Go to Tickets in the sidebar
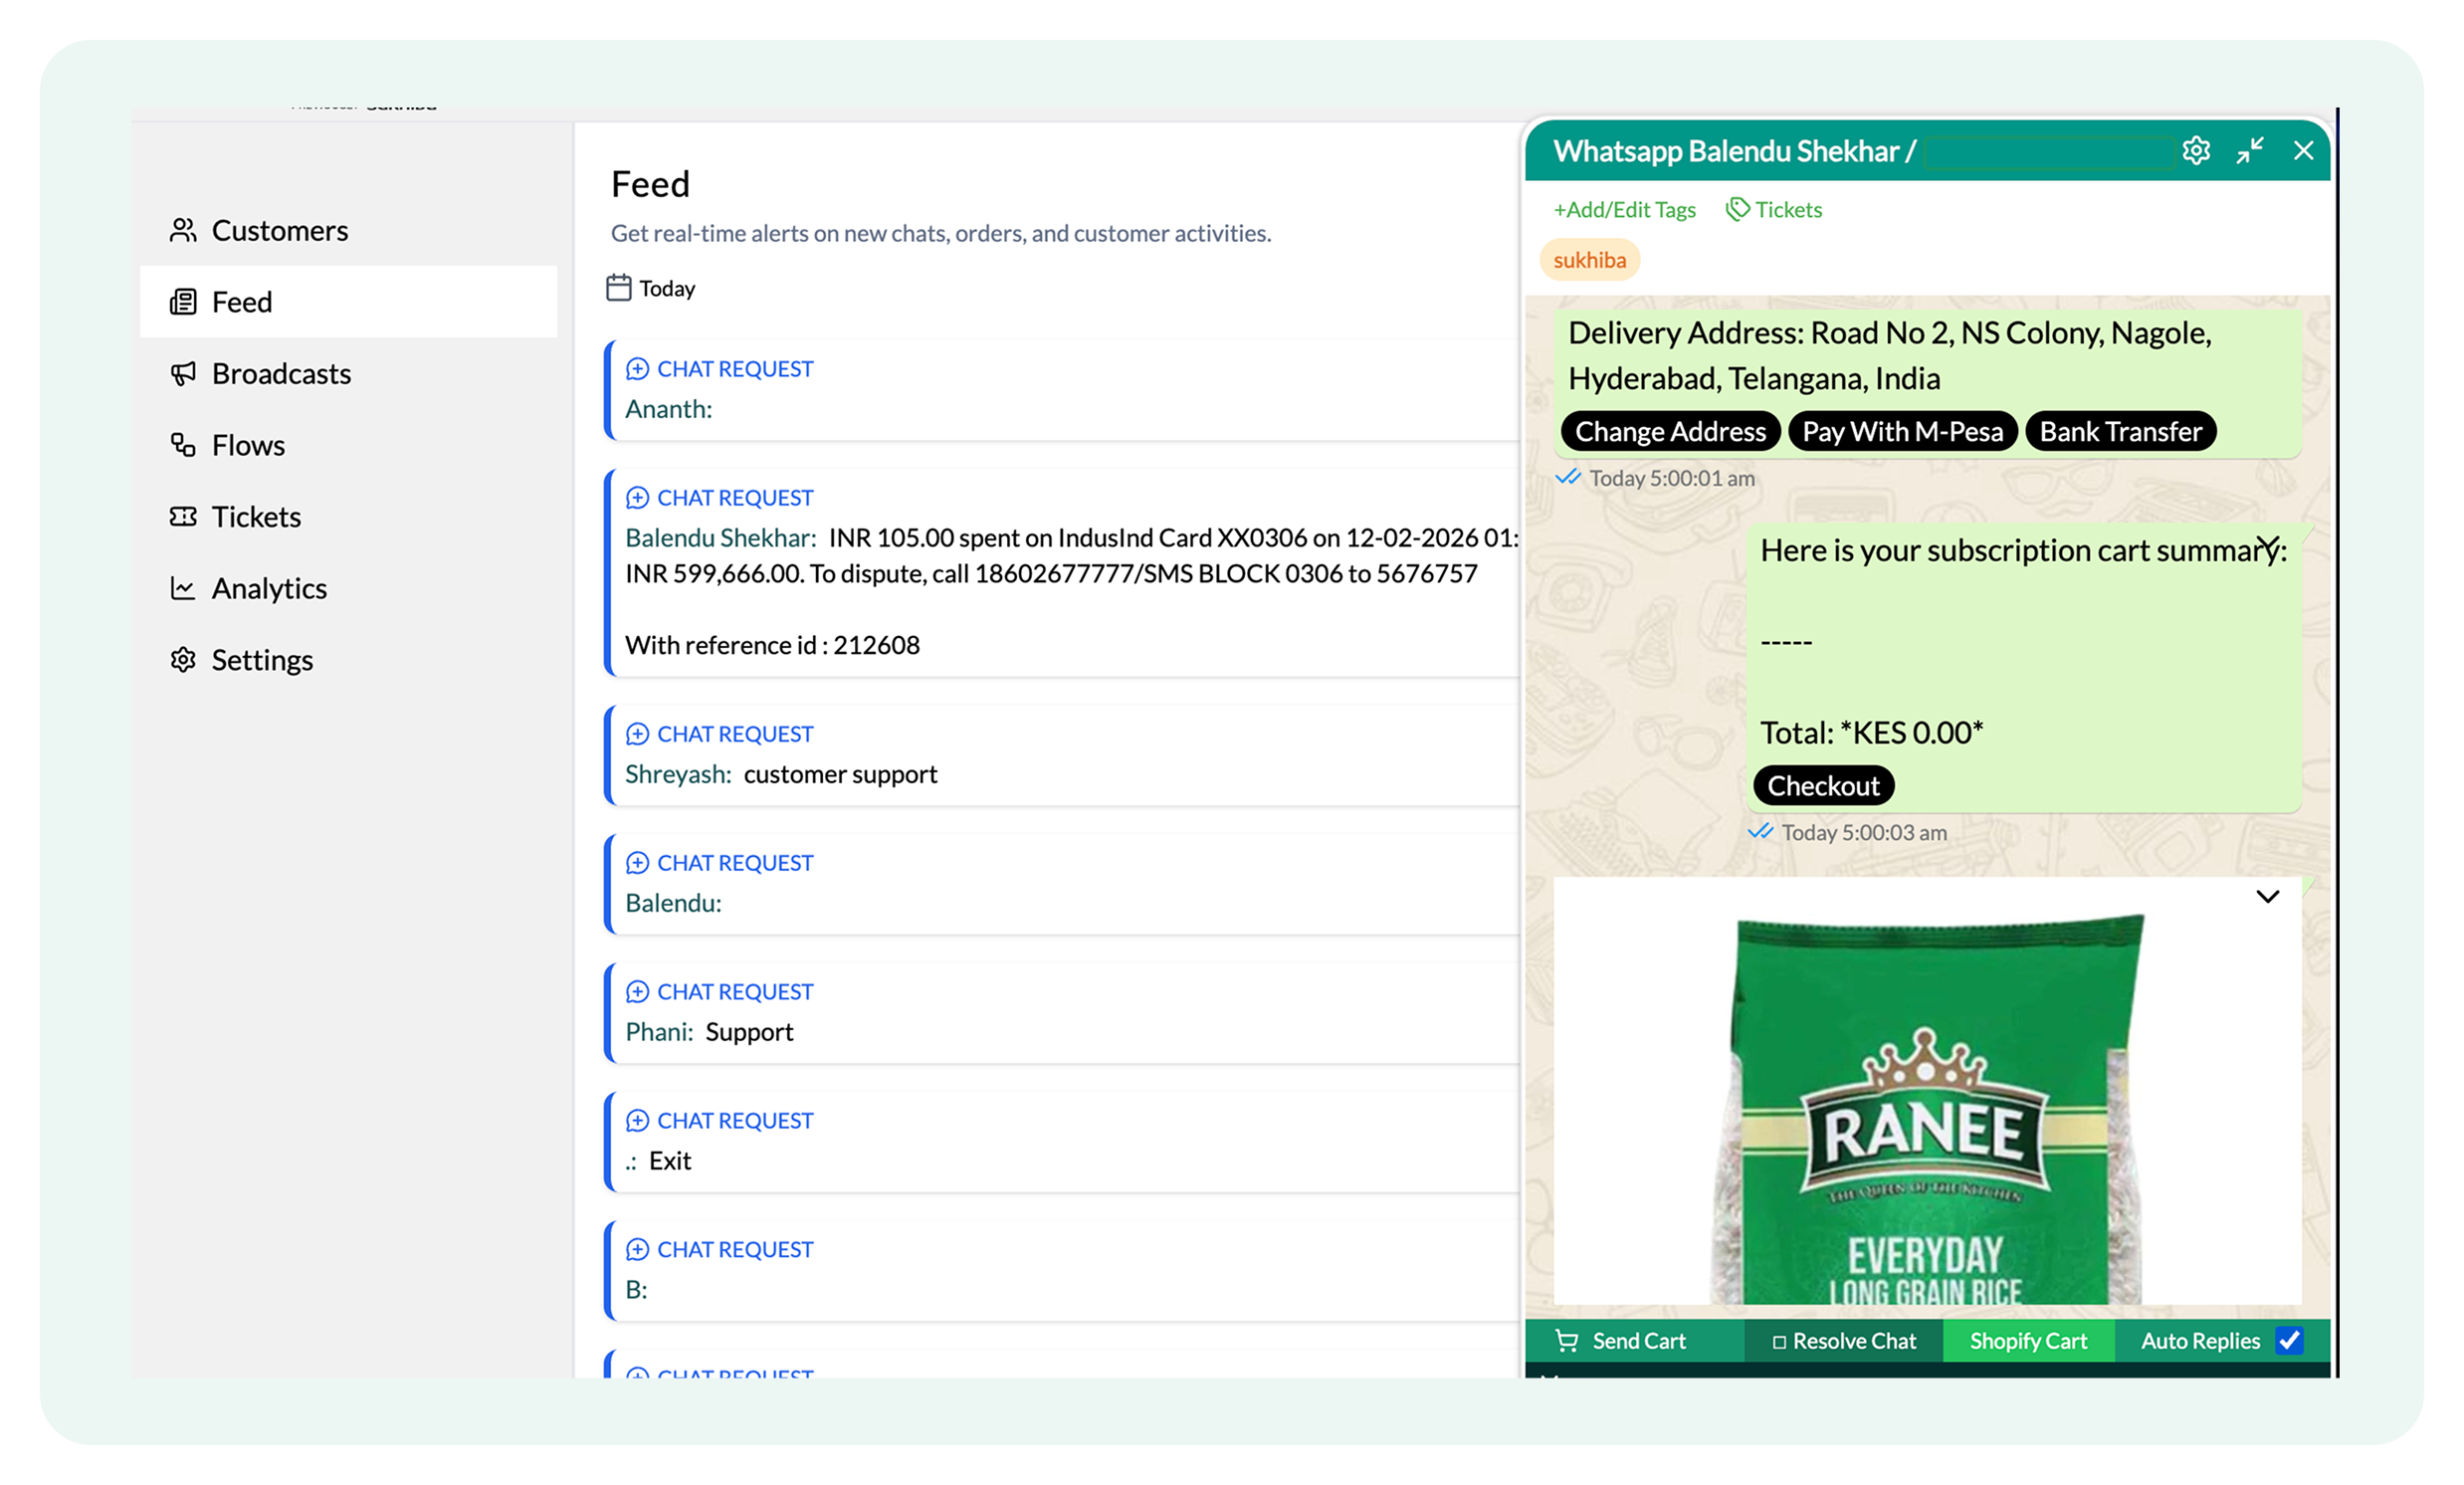 tap(256, 517)
